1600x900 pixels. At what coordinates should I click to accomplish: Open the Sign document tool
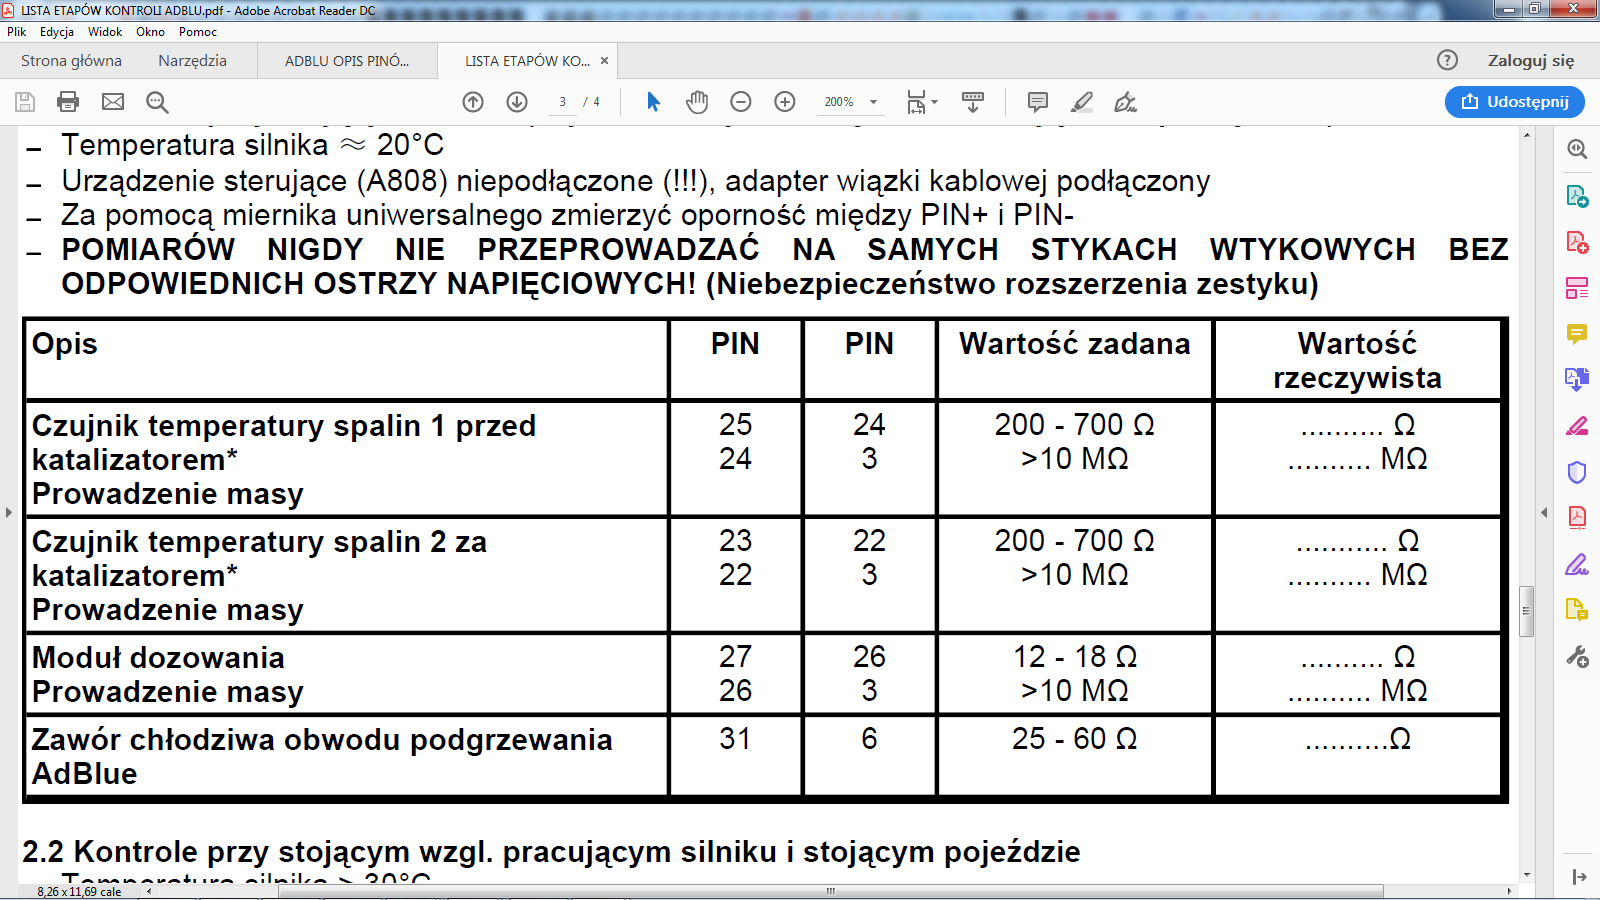click(x=1125, y=102)
